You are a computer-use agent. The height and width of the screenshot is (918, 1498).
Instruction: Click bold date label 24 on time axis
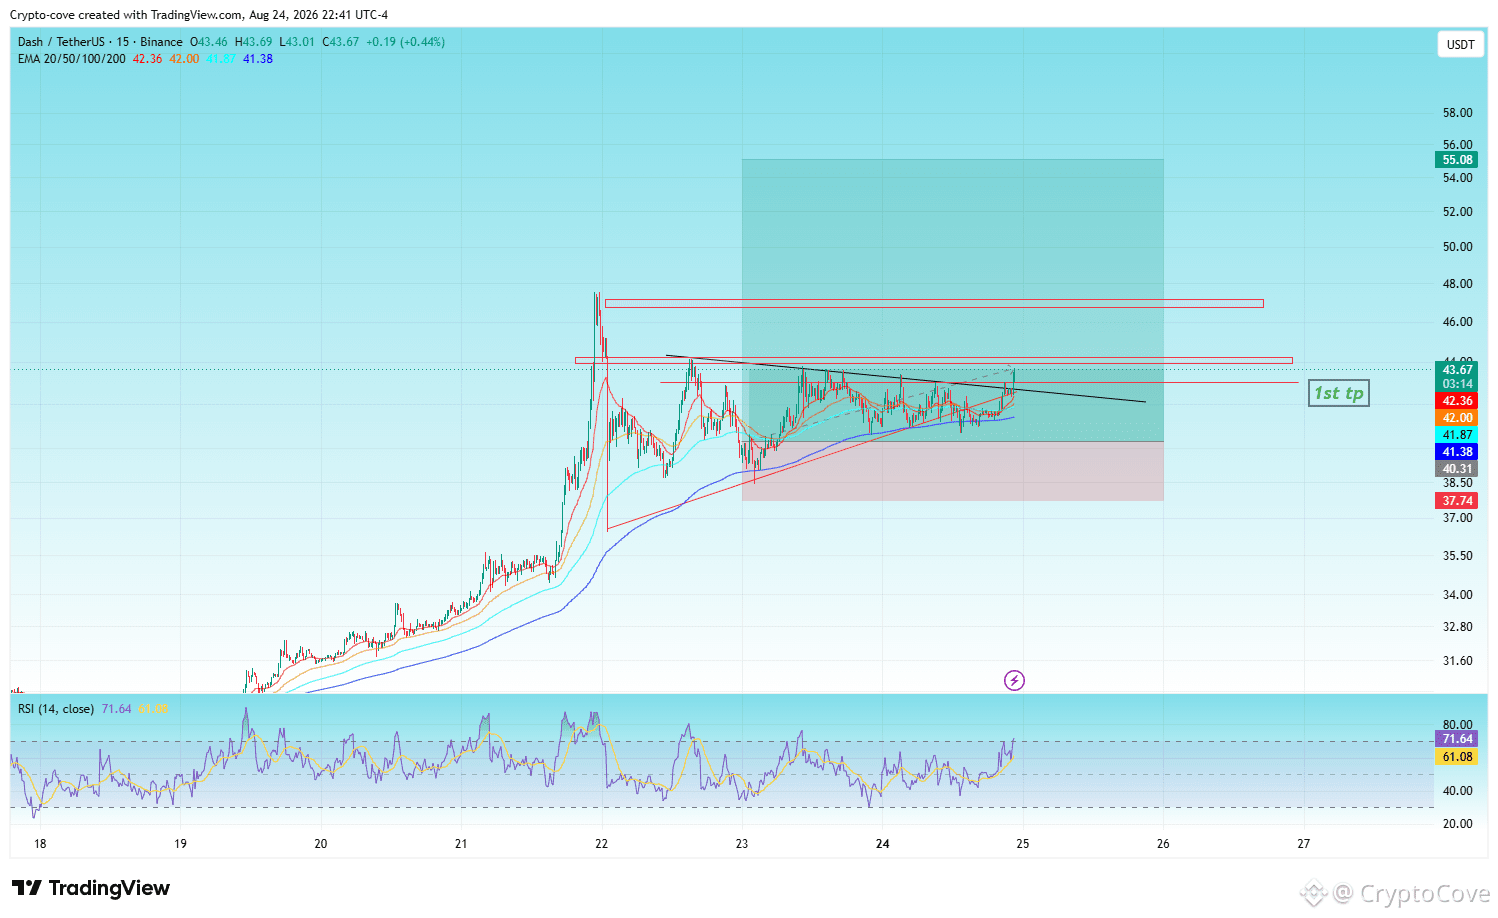tap(883, 844)
